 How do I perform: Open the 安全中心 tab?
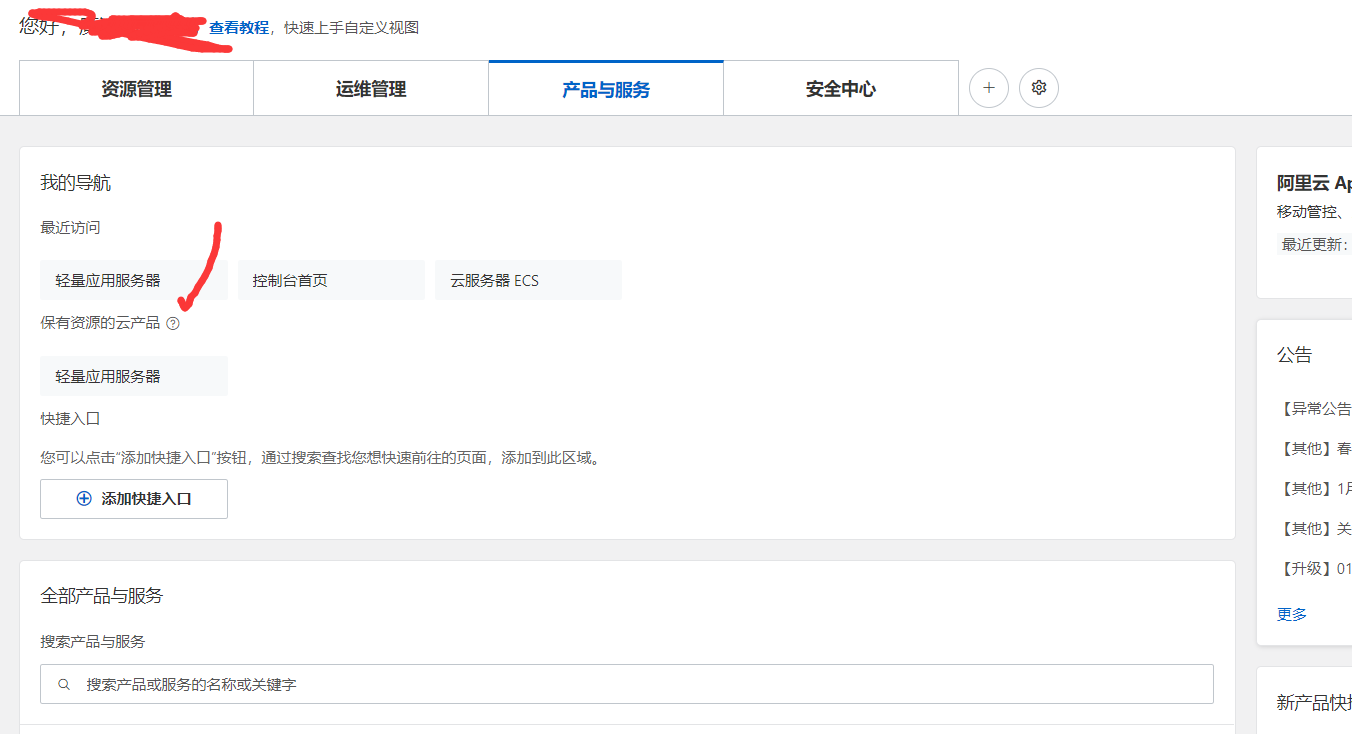coord(841,89)
